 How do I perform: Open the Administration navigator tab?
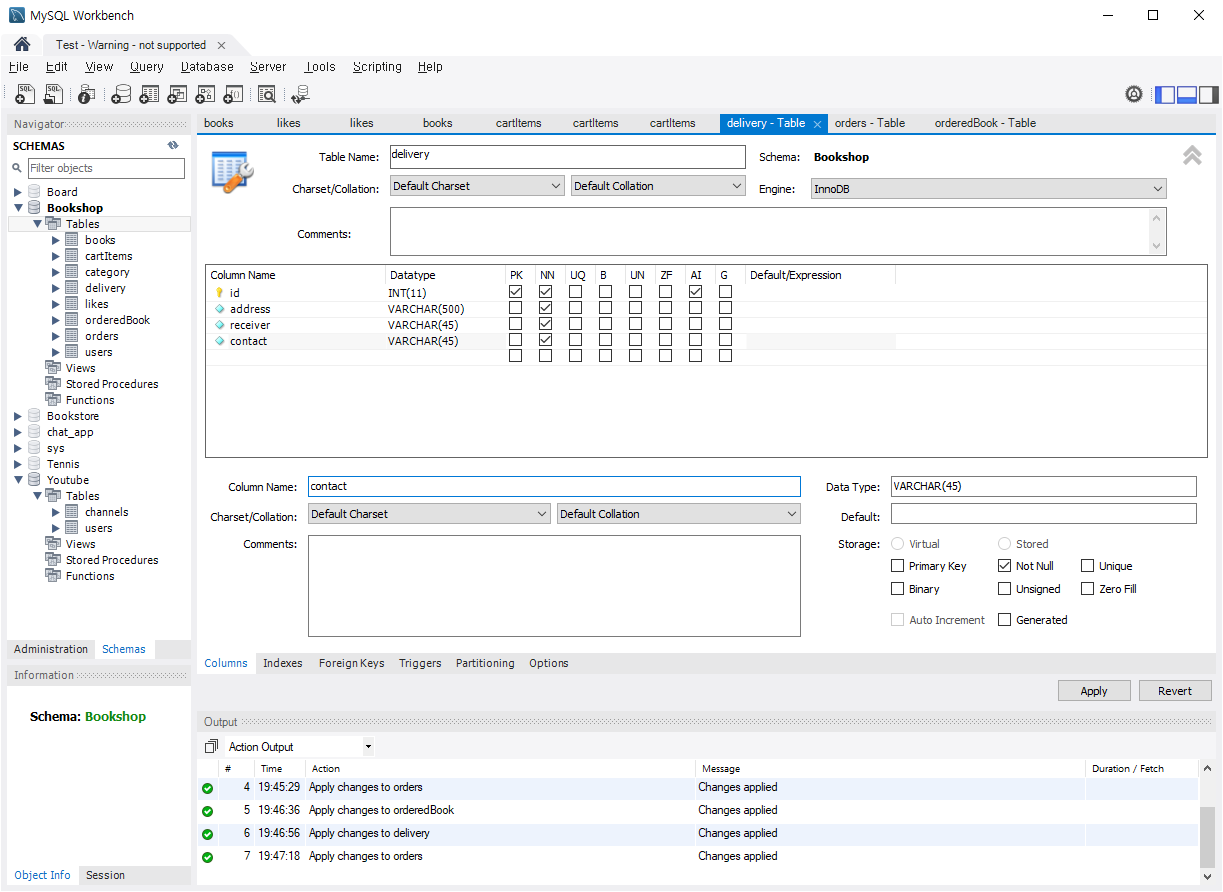point(51,649)
